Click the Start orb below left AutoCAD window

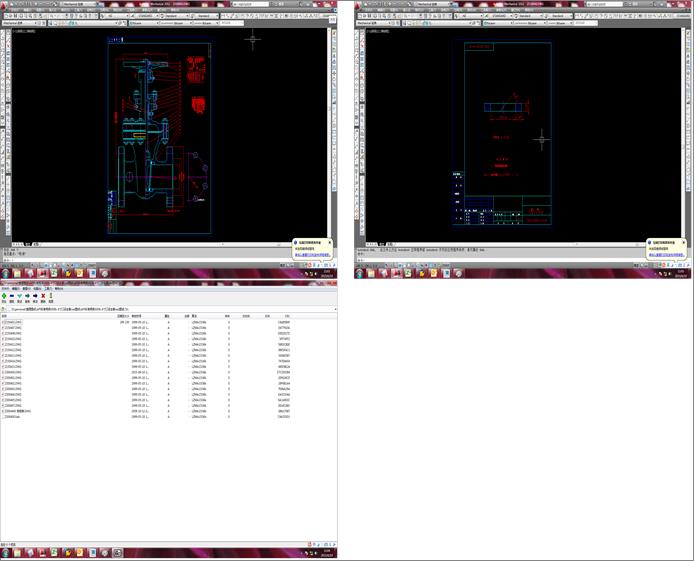coord(5,273)
